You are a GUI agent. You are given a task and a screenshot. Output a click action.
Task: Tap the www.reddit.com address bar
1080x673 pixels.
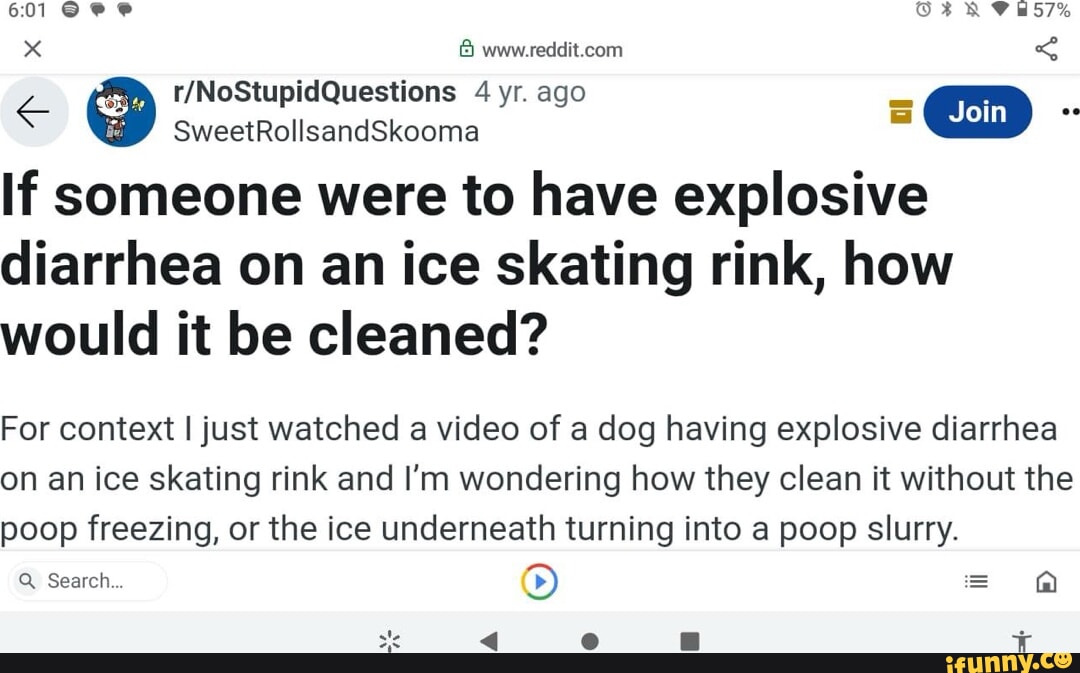(x=555, y=48)
